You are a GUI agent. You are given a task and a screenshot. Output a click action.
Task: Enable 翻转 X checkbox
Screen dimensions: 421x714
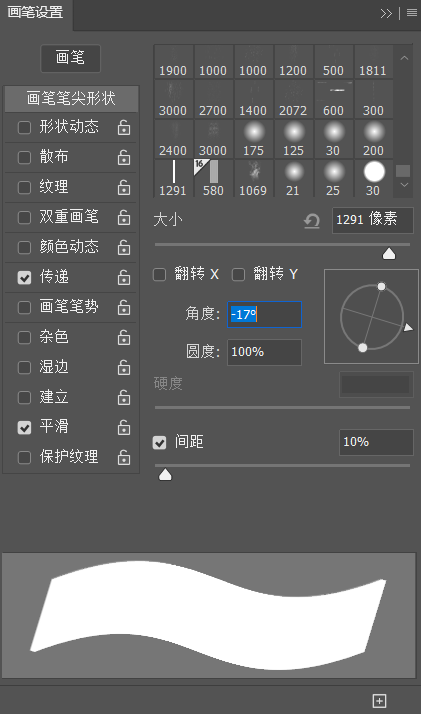tap(159, 275)
